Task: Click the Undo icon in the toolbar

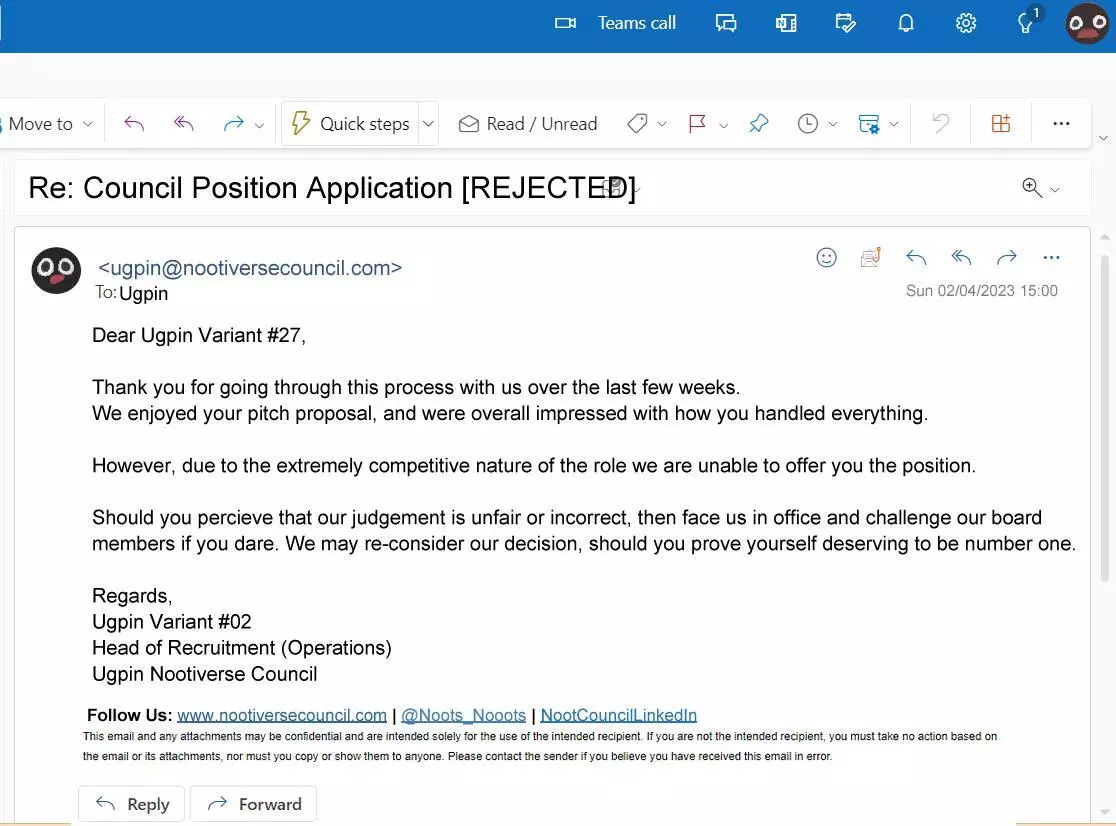Action: tap(940, 123)
